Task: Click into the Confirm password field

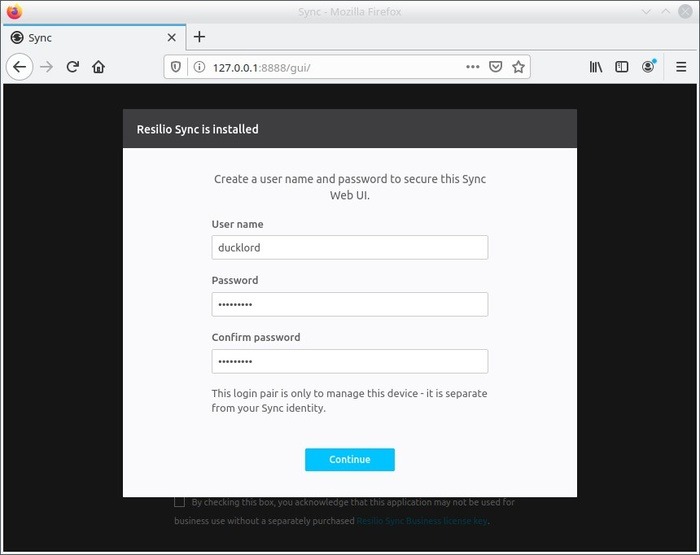Action: click(x=350, y=361)
